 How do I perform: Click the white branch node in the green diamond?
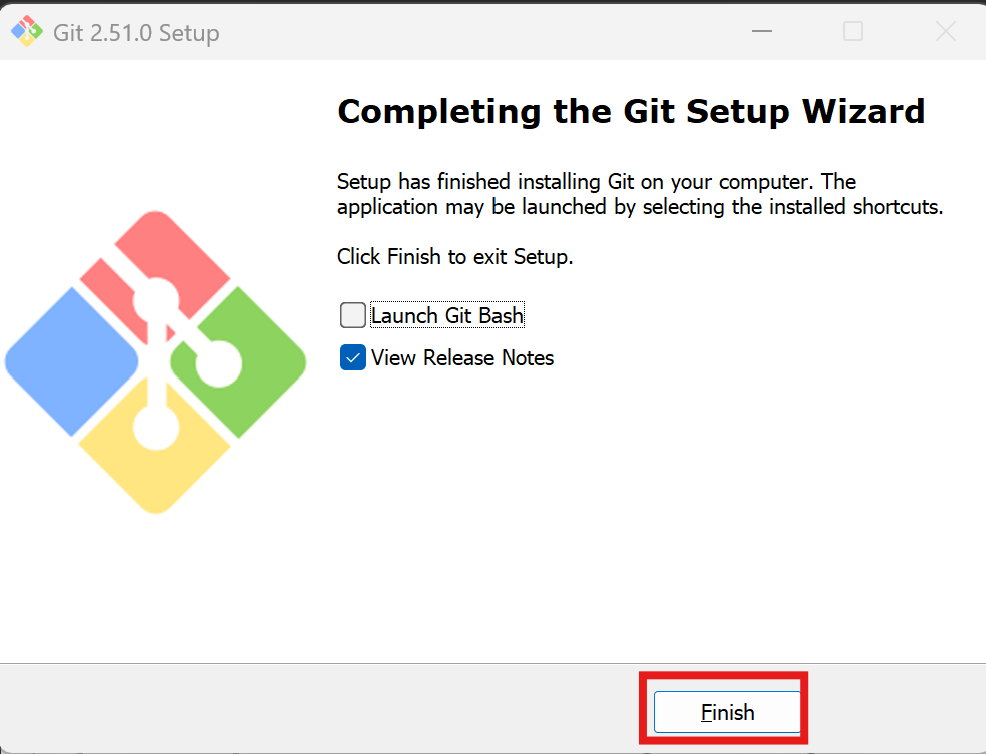click(218, 363)
